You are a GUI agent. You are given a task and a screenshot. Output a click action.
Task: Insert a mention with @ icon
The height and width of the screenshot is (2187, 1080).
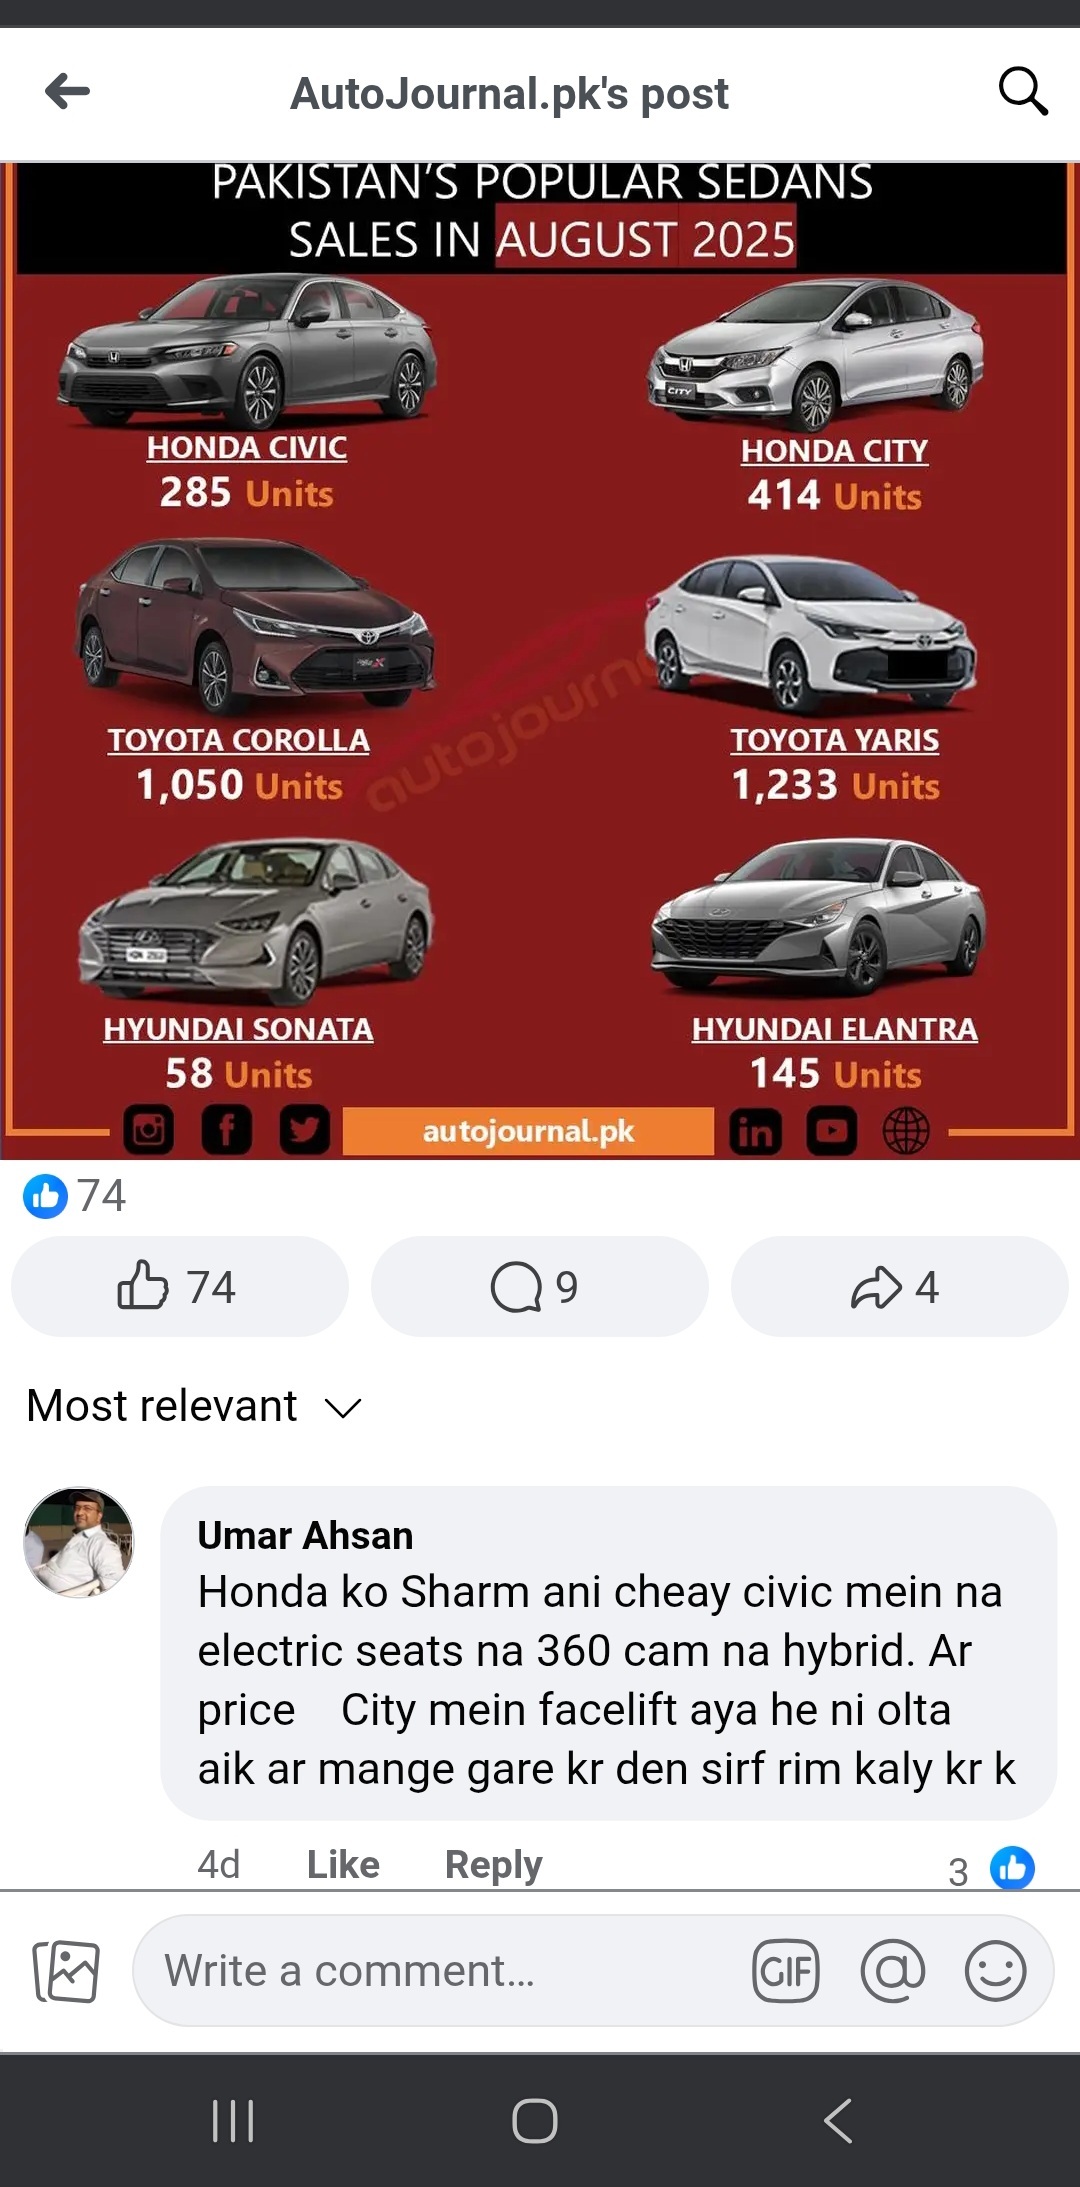pyautogui.click(x=892, y=1971)
